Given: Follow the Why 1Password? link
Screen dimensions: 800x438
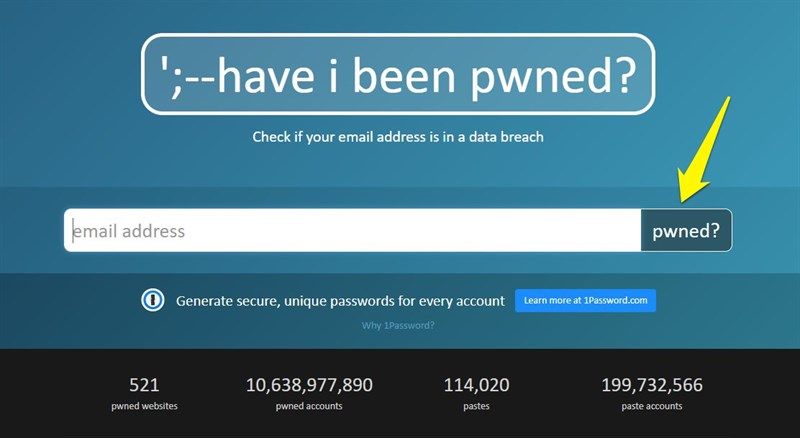Looking at the screenshot, I should [398, 326].
